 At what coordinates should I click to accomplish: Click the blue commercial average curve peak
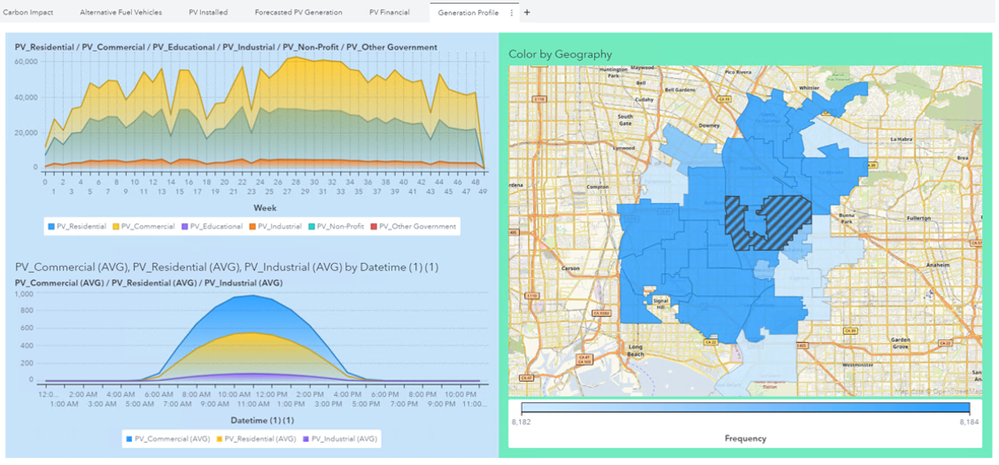pyautogui.click(x=253, y=296)
